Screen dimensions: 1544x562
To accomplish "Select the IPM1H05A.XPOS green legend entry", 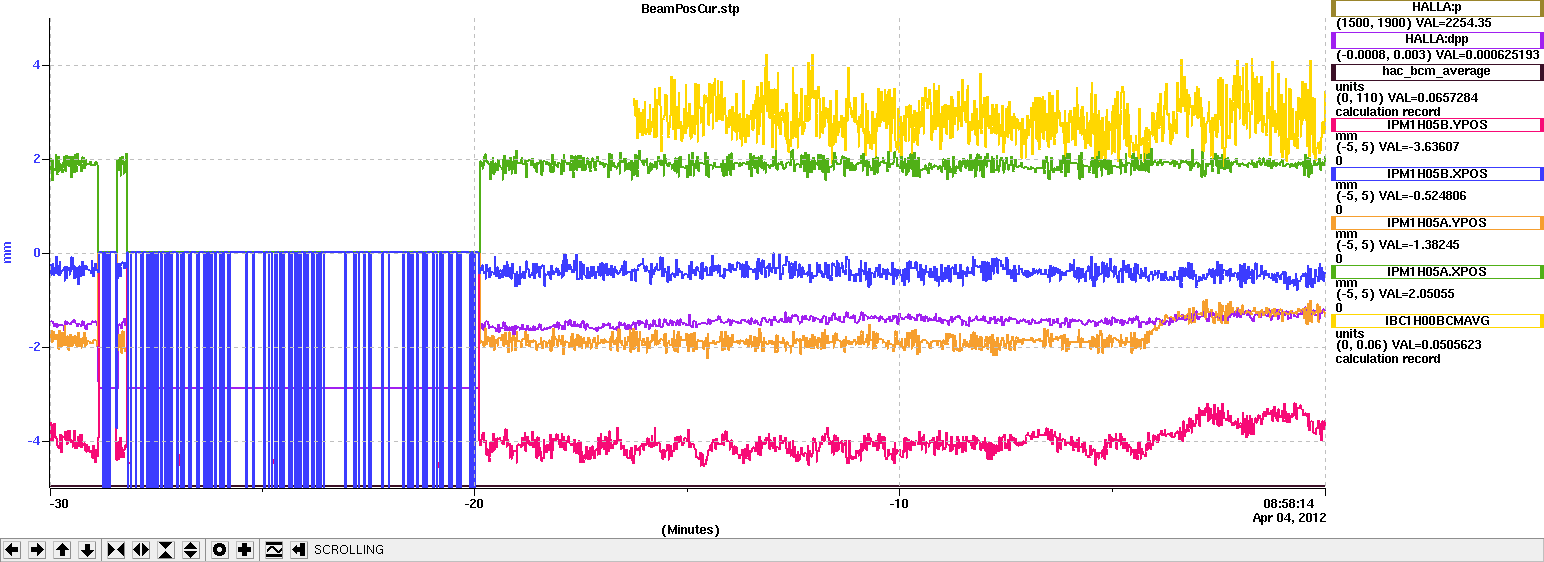I will click(x=1436, y=272).
